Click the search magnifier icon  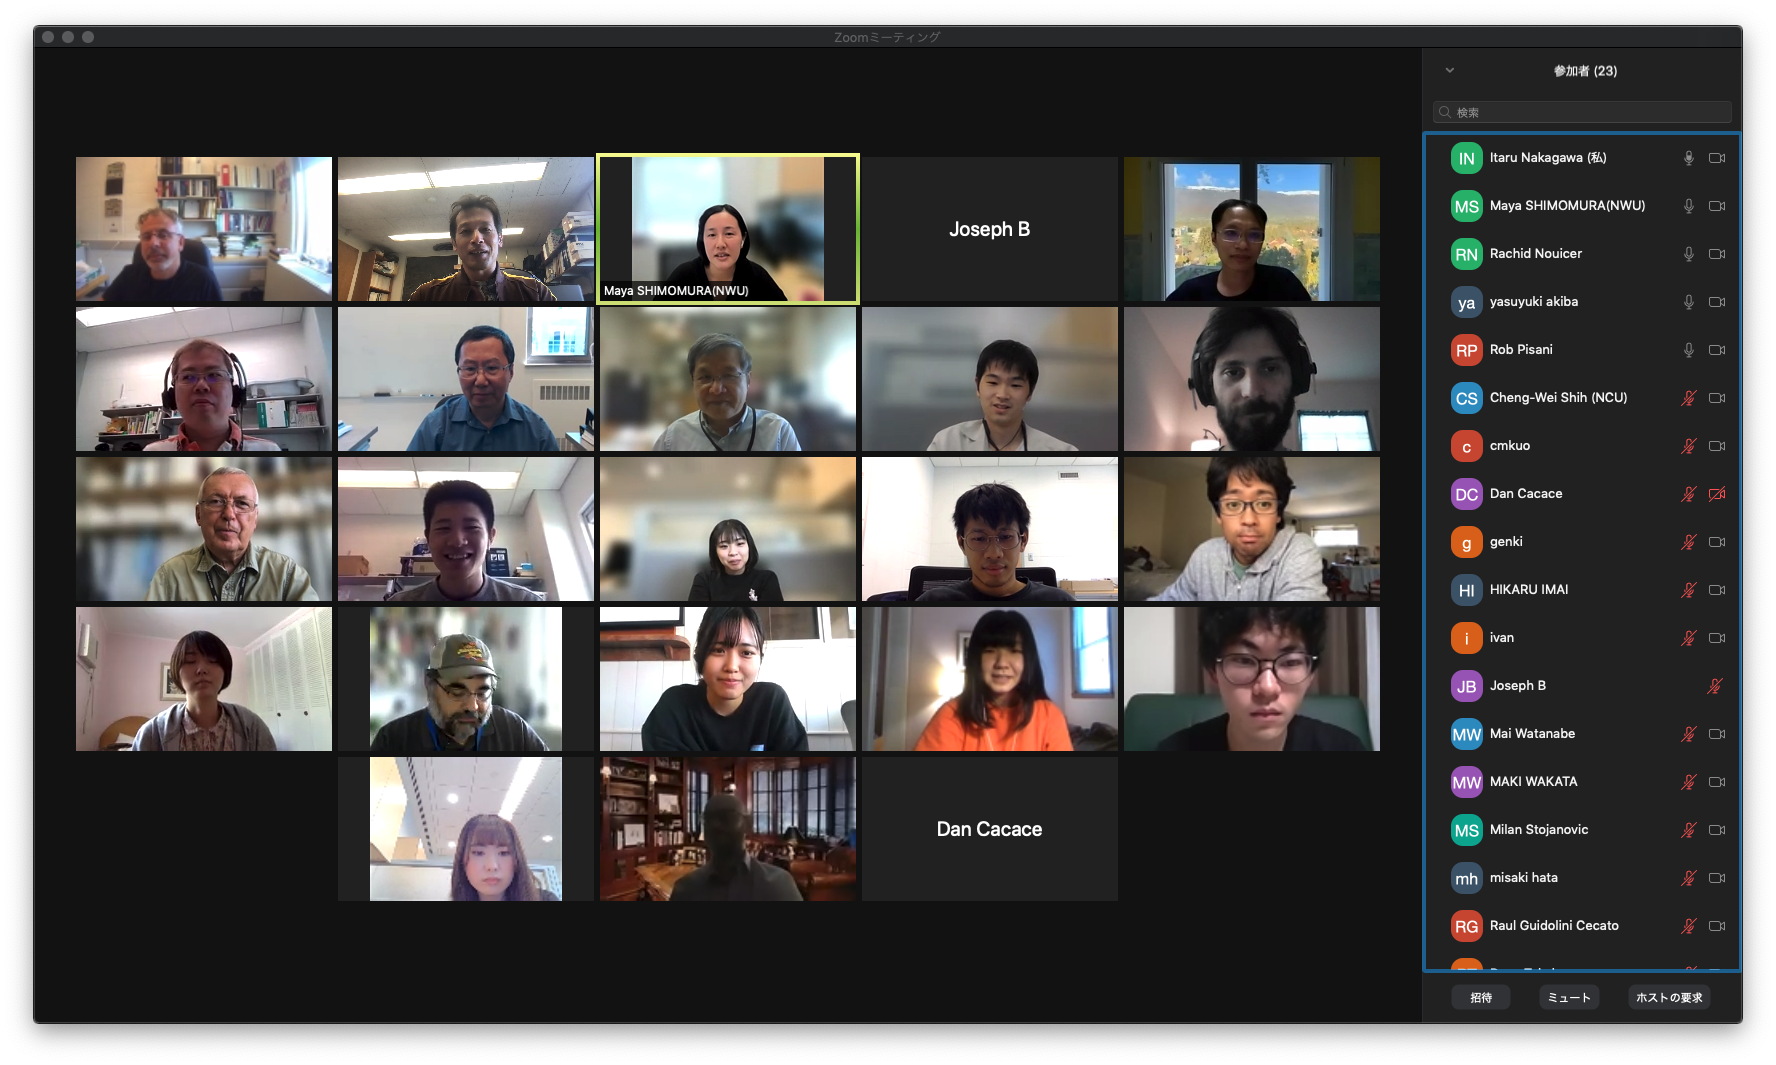[x=1445, y=112]
